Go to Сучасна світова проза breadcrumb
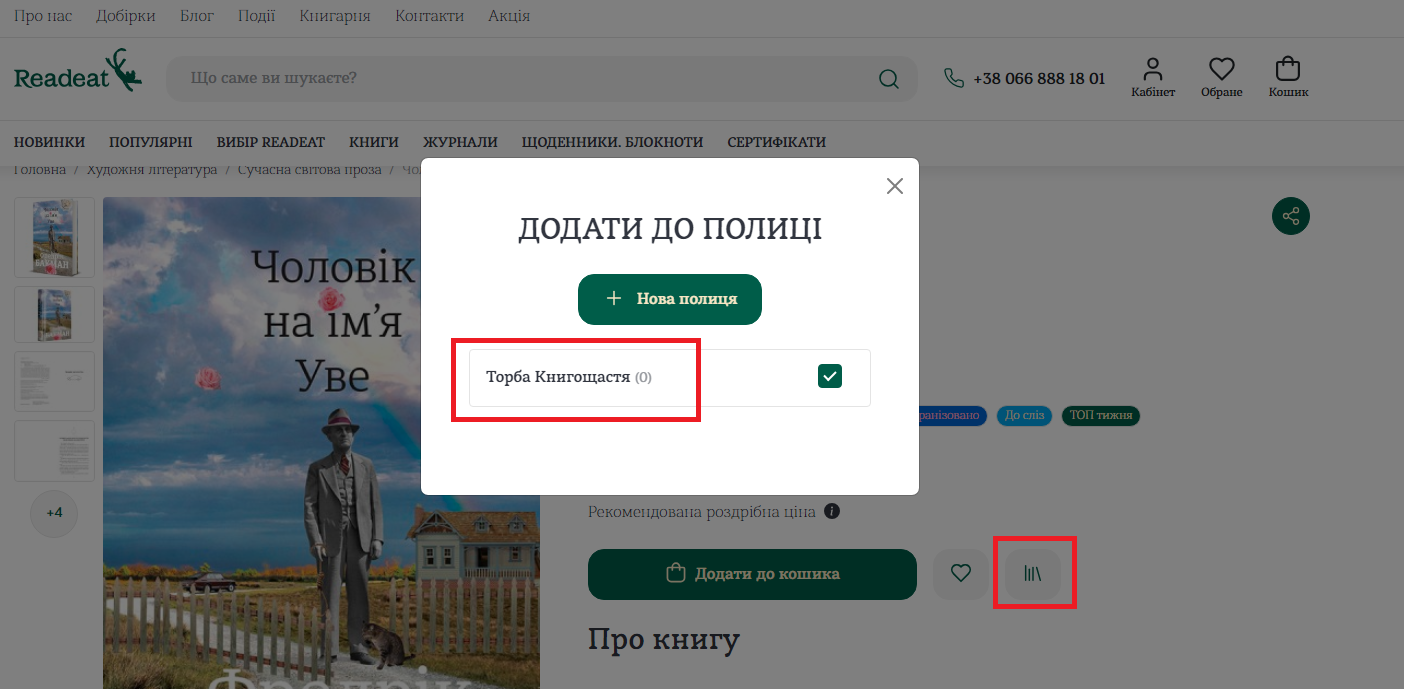Image resolution: width=1404 pixels, height=689 pixels. (x=310, y=170)
